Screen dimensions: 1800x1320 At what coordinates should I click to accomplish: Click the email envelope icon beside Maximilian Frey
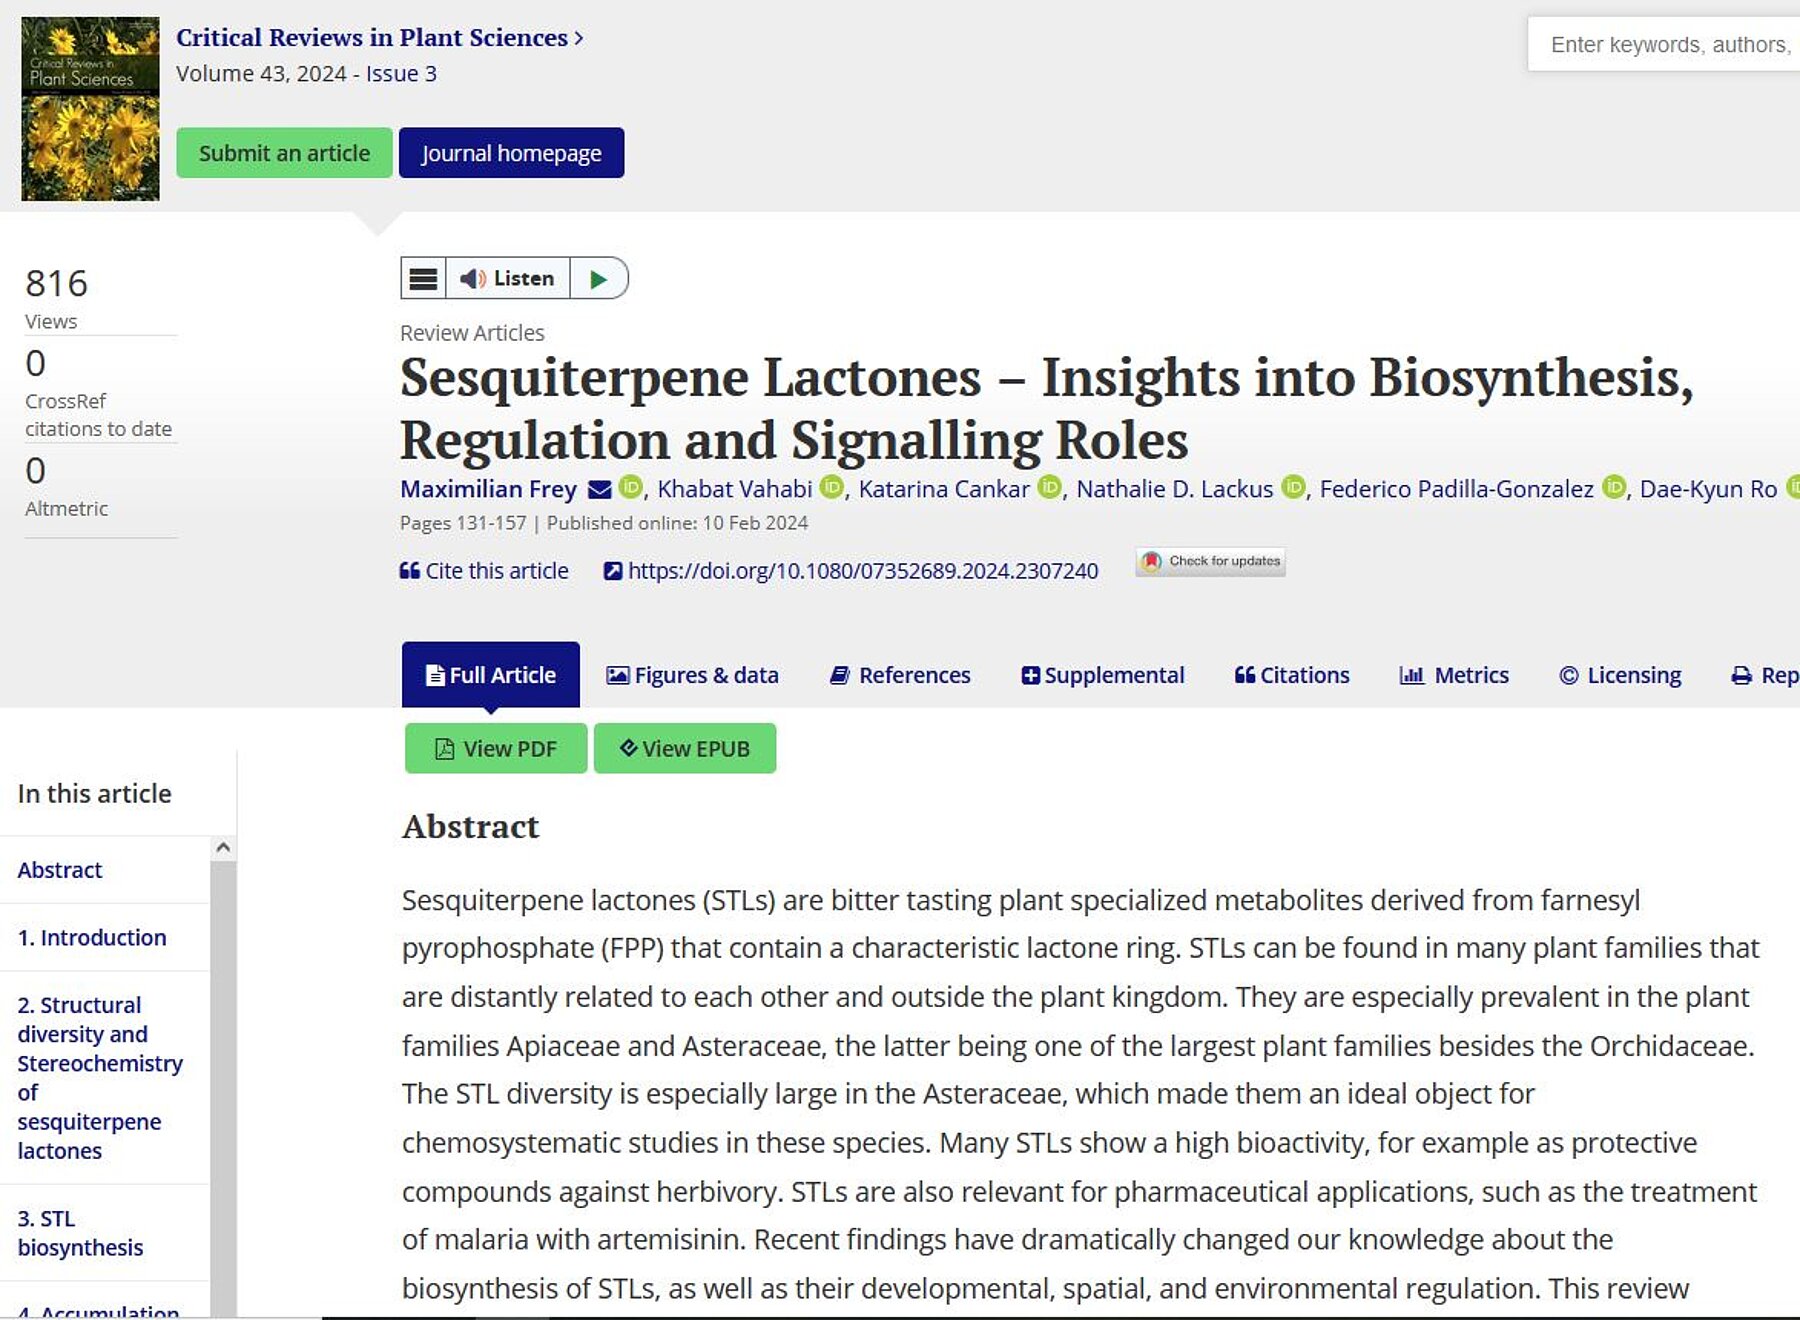click(599, 489)
